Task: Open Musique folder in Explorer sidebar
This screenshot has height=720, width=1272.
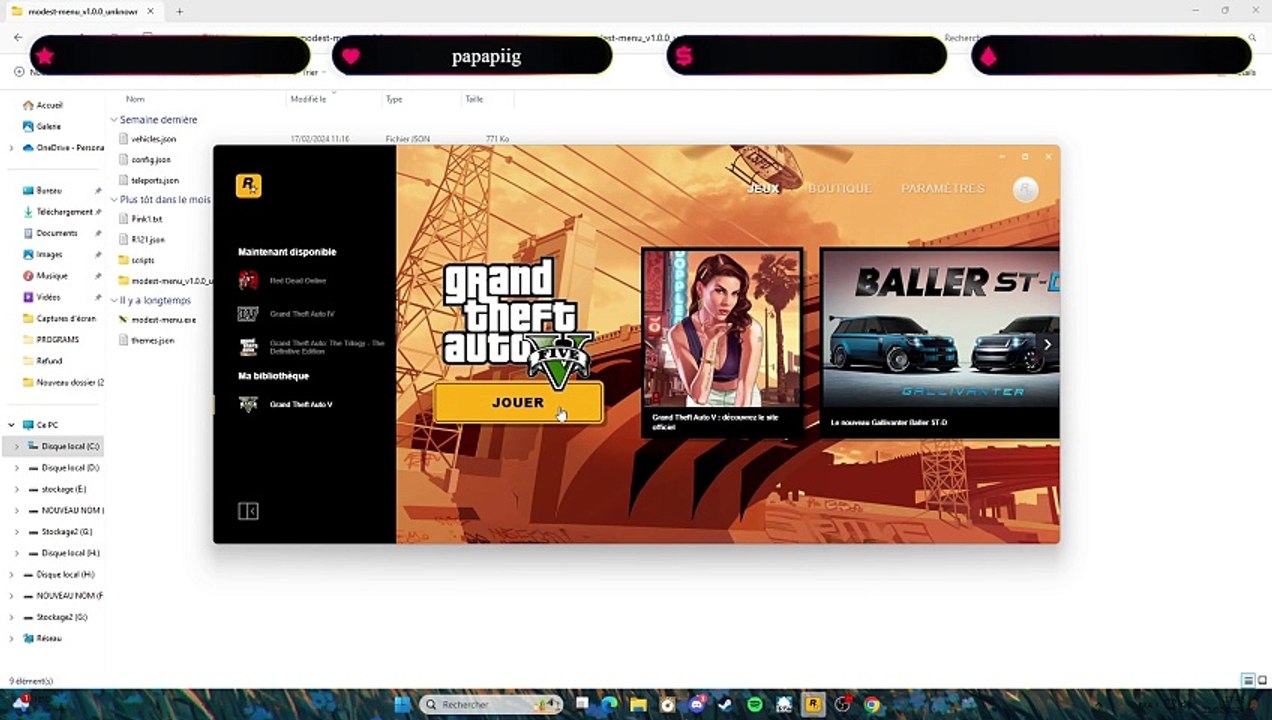Action: (52, 276)
